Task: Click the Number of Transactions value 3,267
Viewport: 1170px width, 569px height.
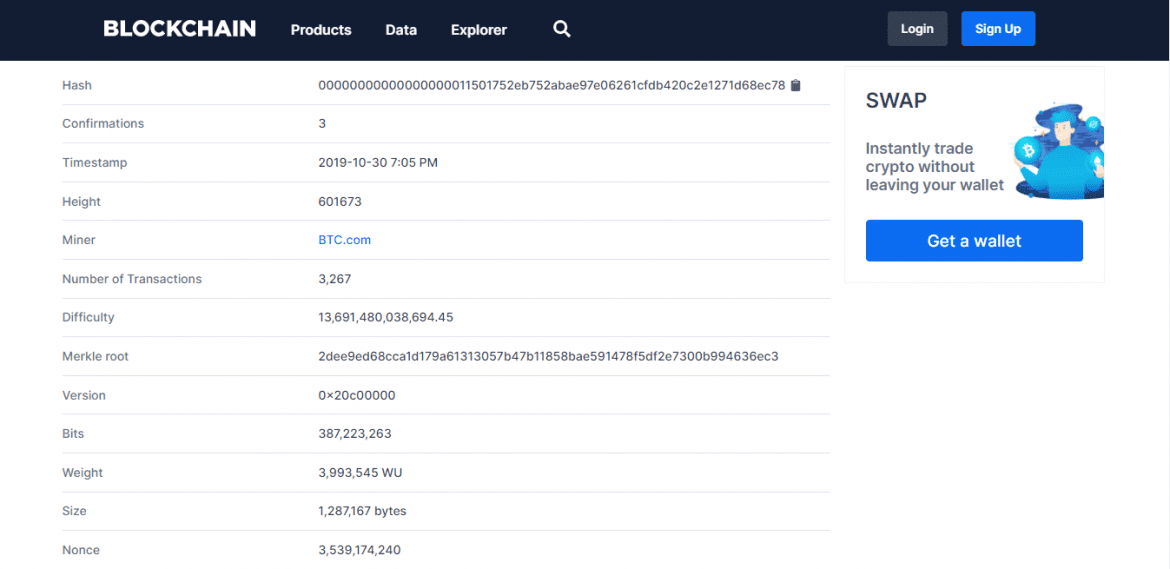Action: [x=335, y=279]
